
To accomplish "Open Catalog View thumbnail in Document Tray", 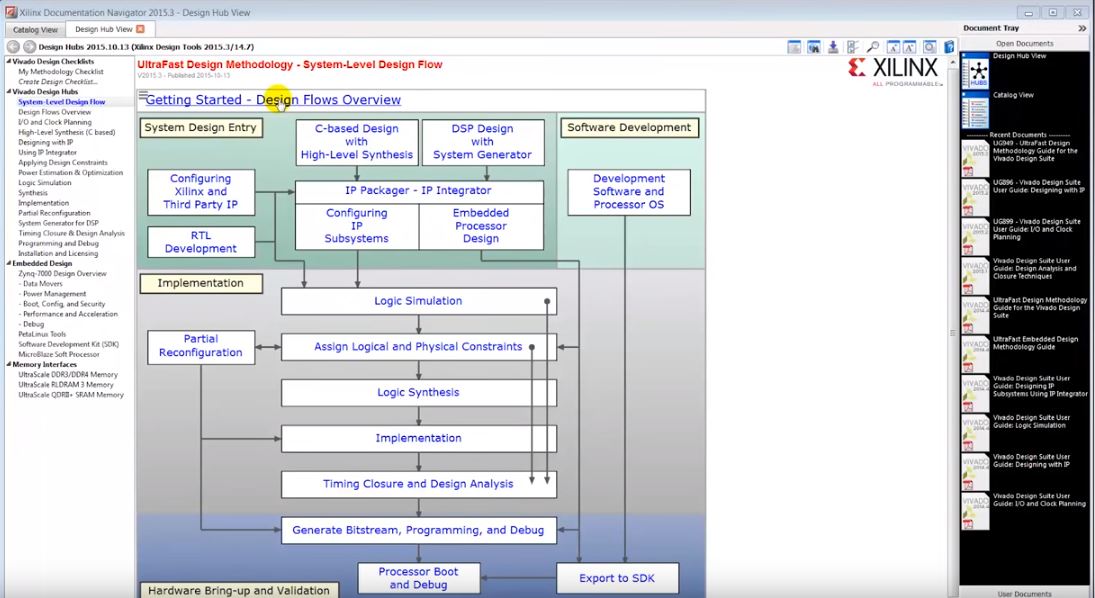I will click(x=976, y=110).
